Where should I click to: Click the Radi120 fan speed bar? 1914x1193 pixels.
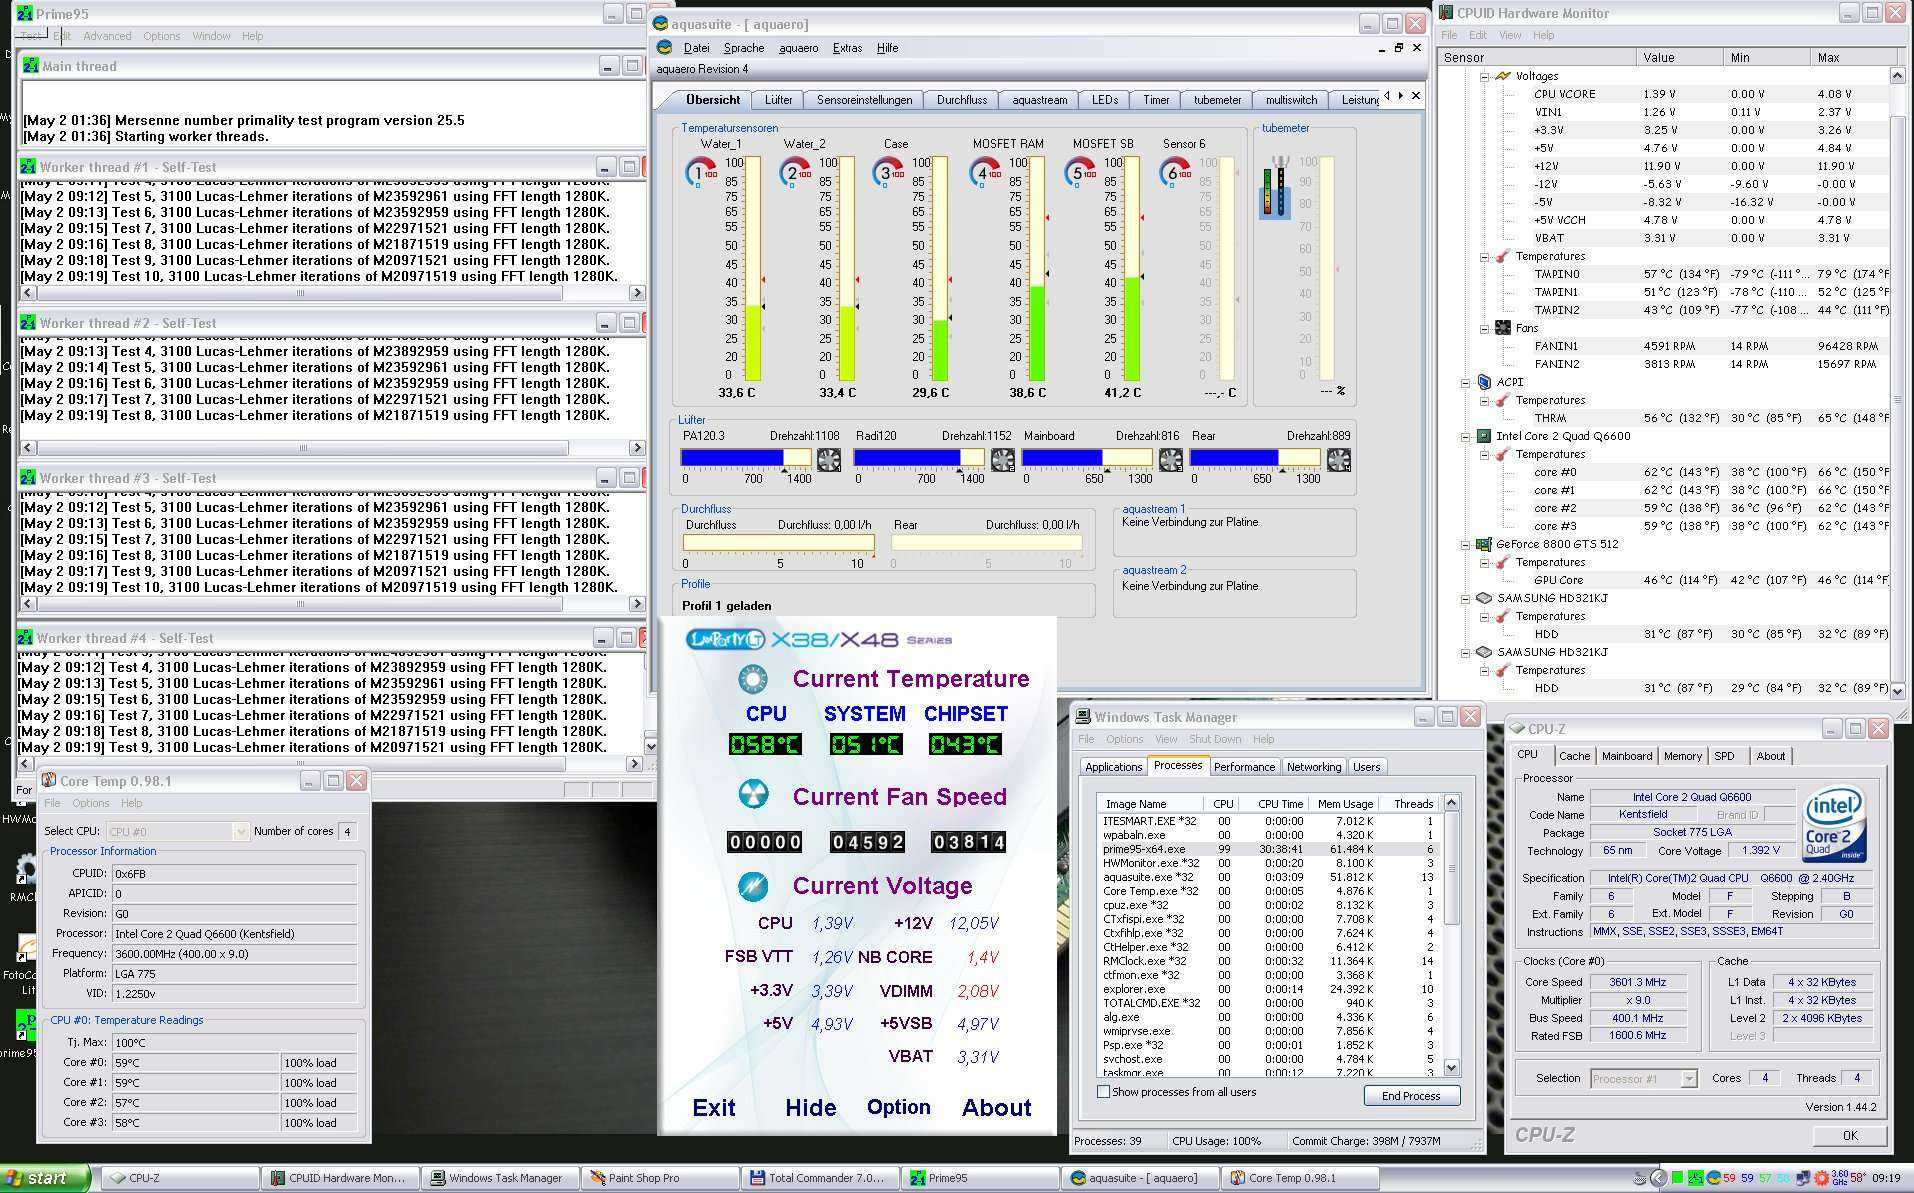tap(919, 457)
